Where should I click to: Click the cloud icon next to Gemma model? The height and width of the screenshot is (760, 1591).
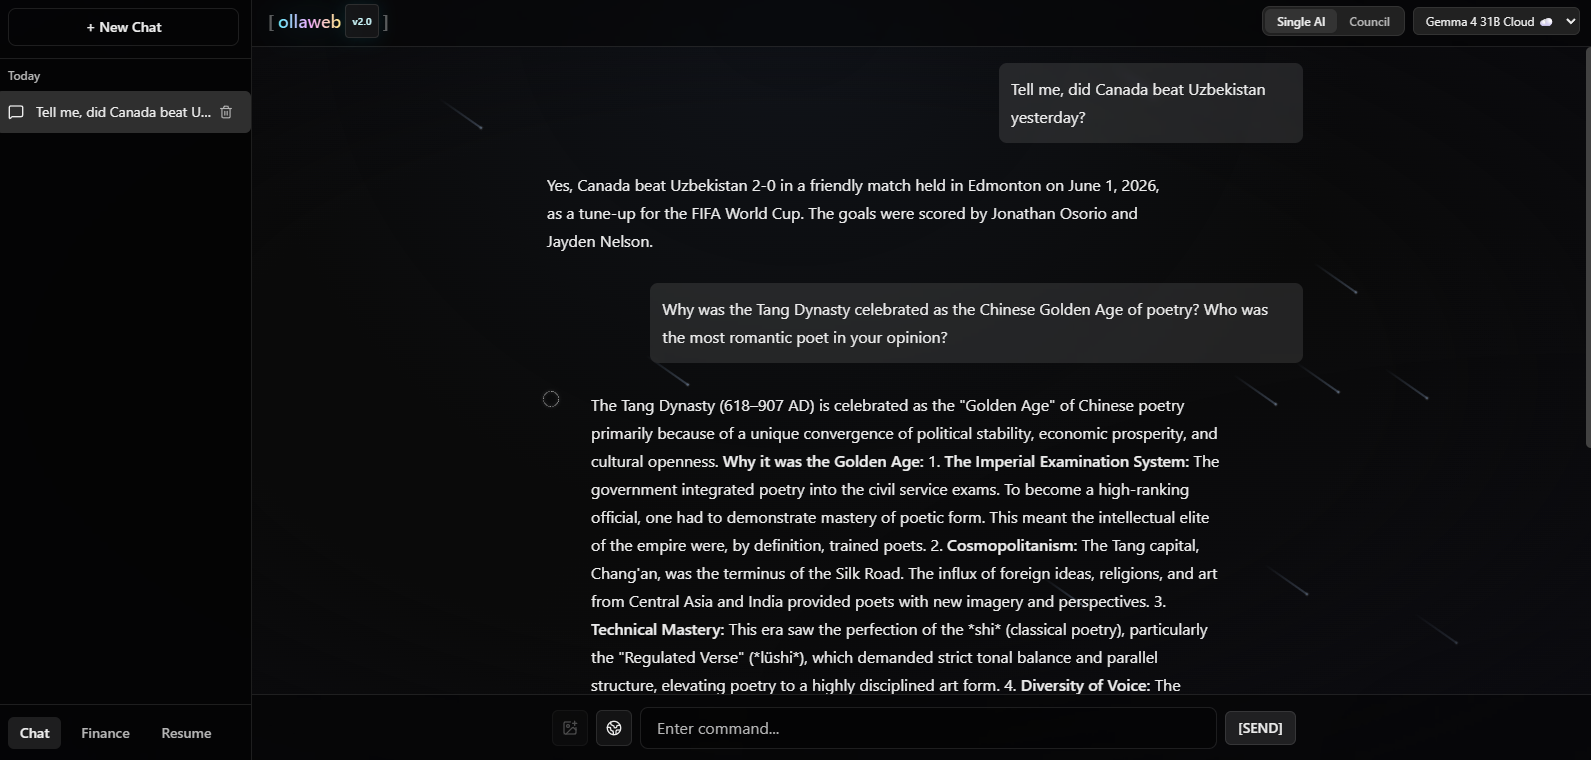click(1546, 22)
